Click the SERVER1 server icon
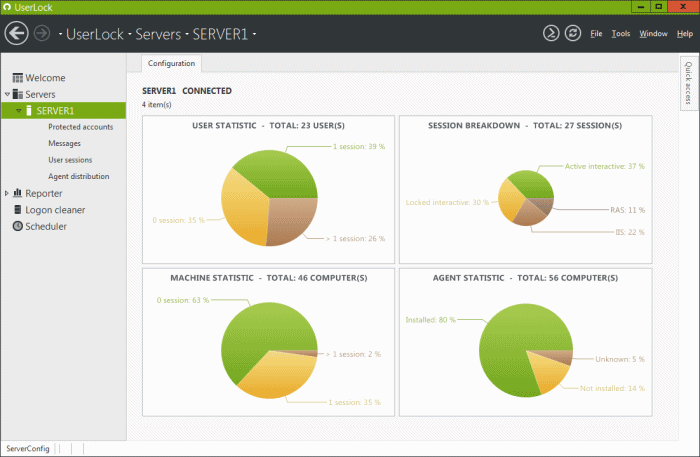 point(29,111)
